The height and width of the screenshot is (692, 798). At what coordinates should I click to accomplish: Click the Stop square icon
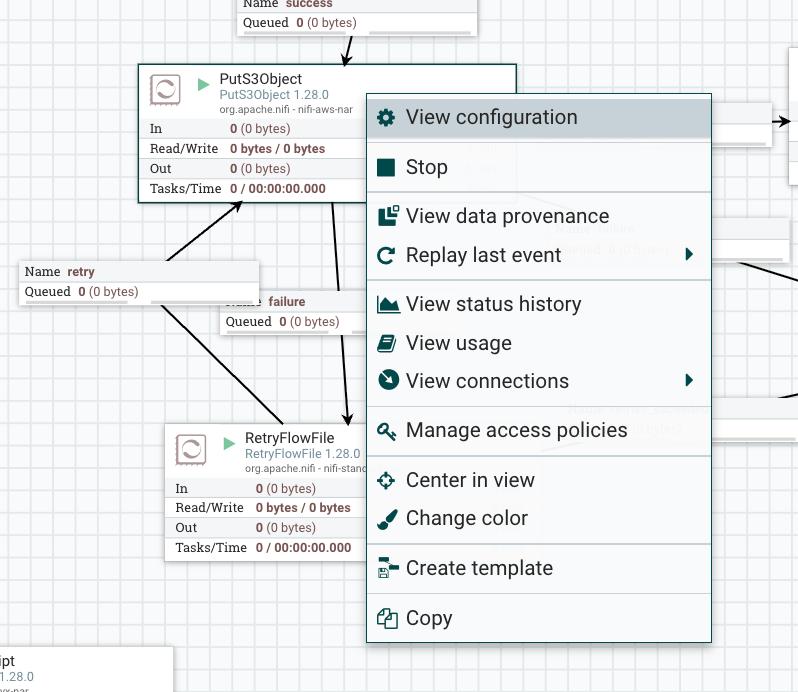point(386,168)
